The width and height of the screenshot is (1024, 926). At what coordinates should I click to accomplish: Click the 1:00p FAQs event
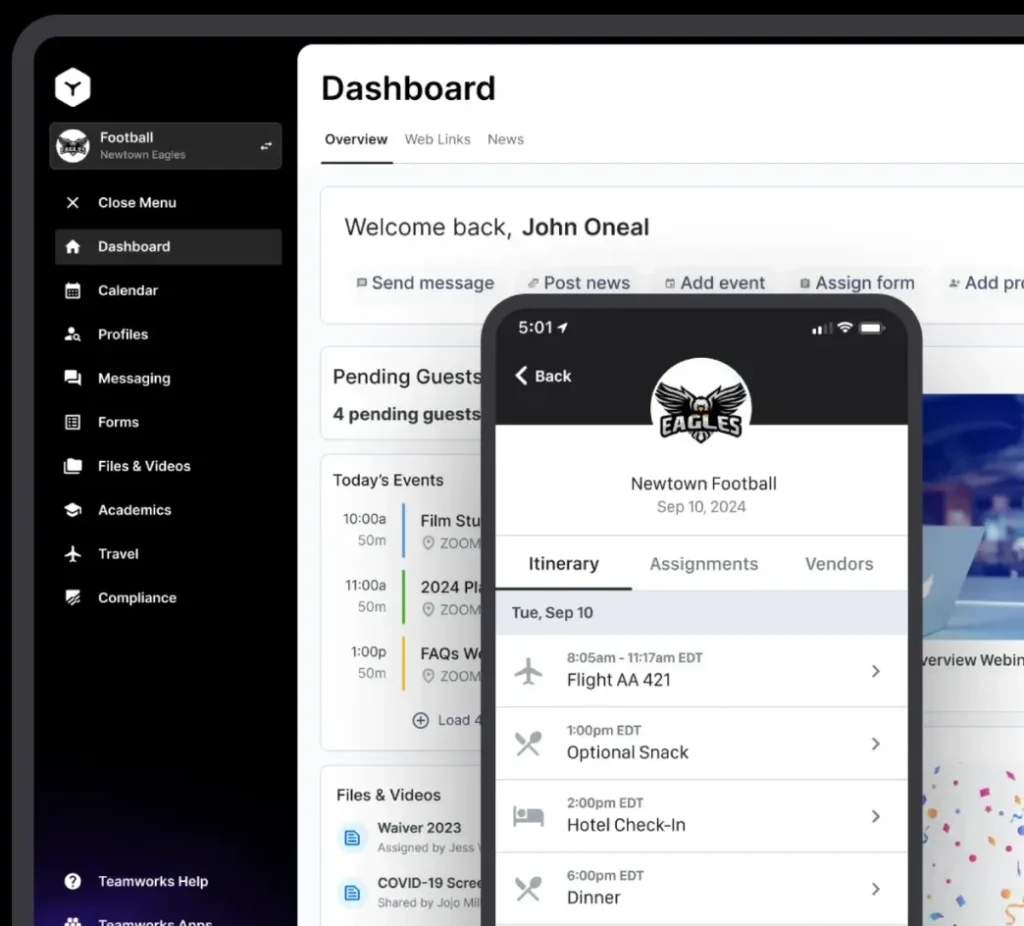(x=411, y=663)
